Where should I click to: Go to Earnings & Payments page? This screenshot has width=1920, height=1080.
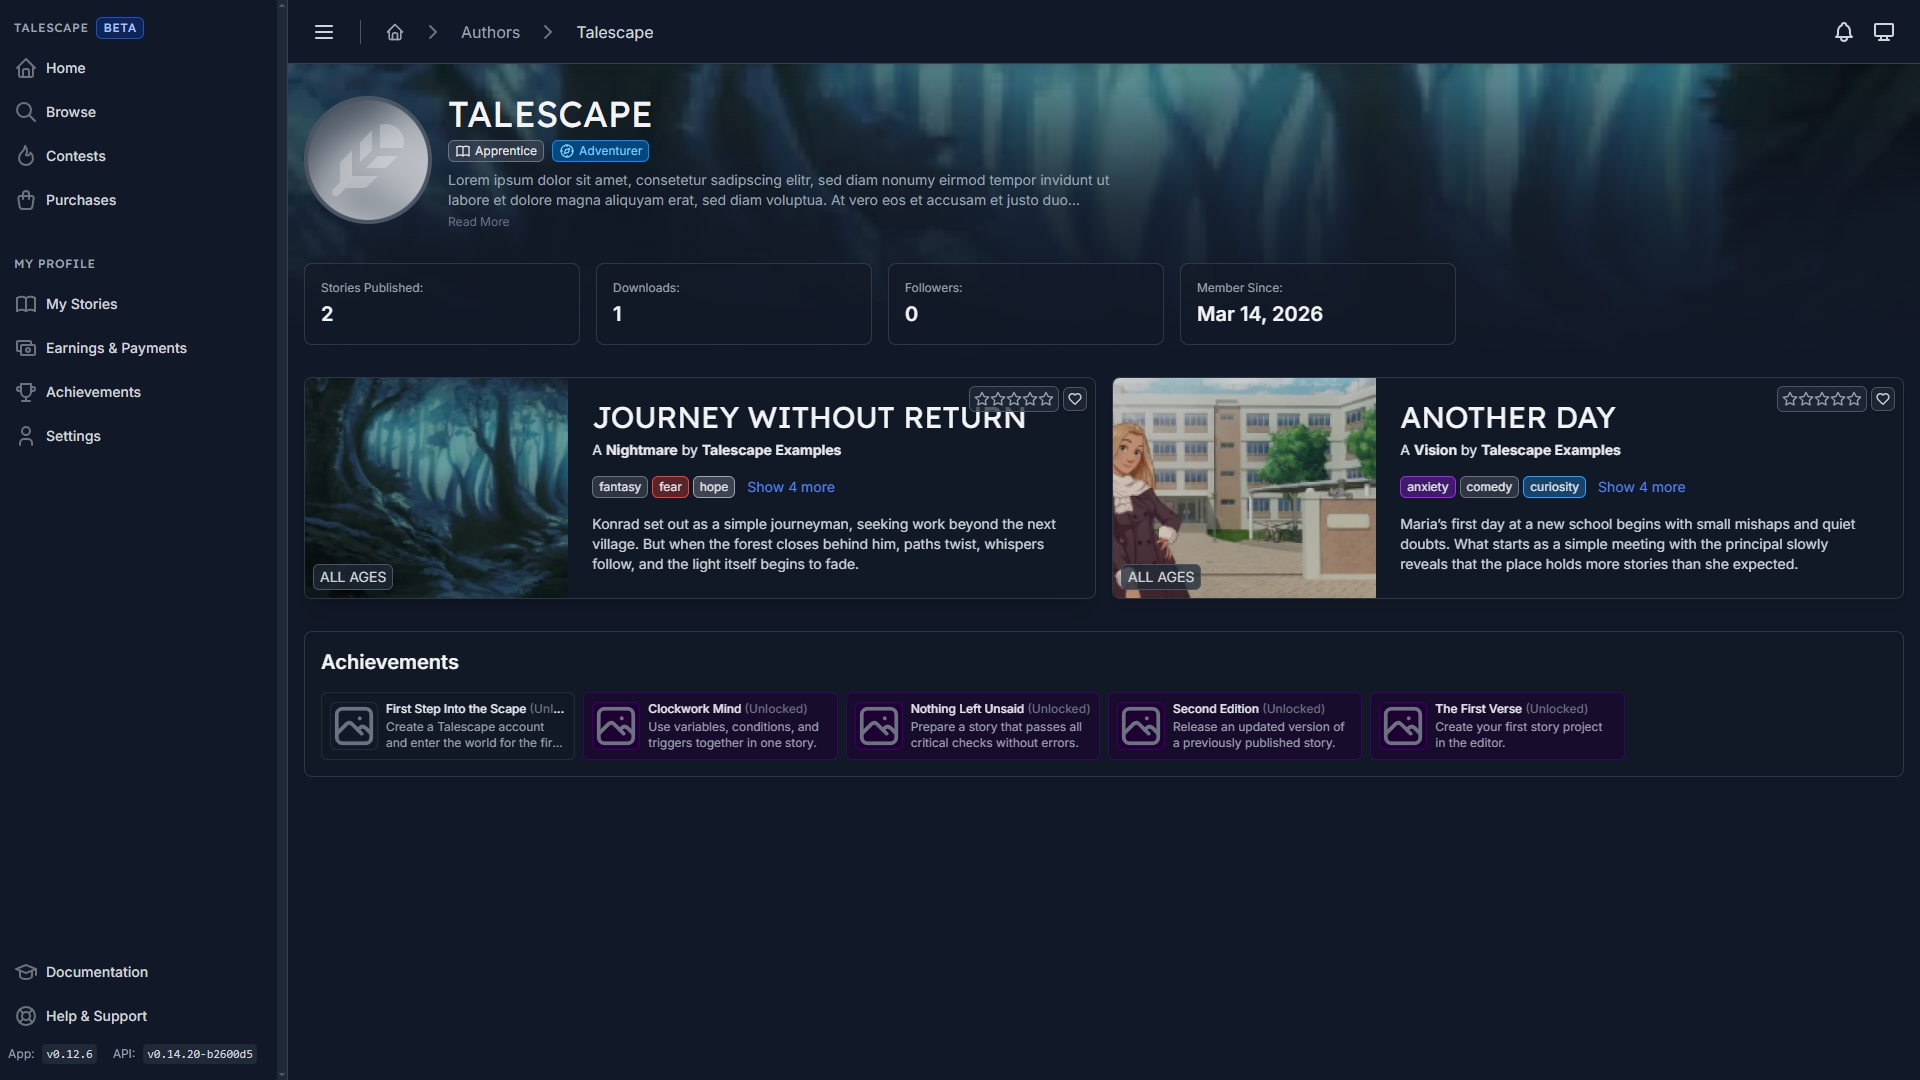[x=116, y=348]
